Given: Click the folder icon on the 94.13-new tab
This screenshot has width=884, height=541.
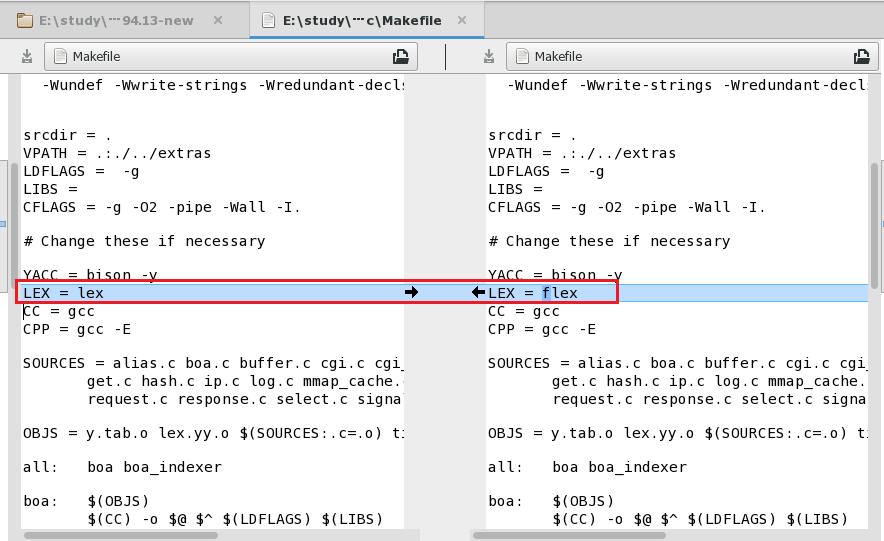Looking at the screenshot, I should coord(25,20).
